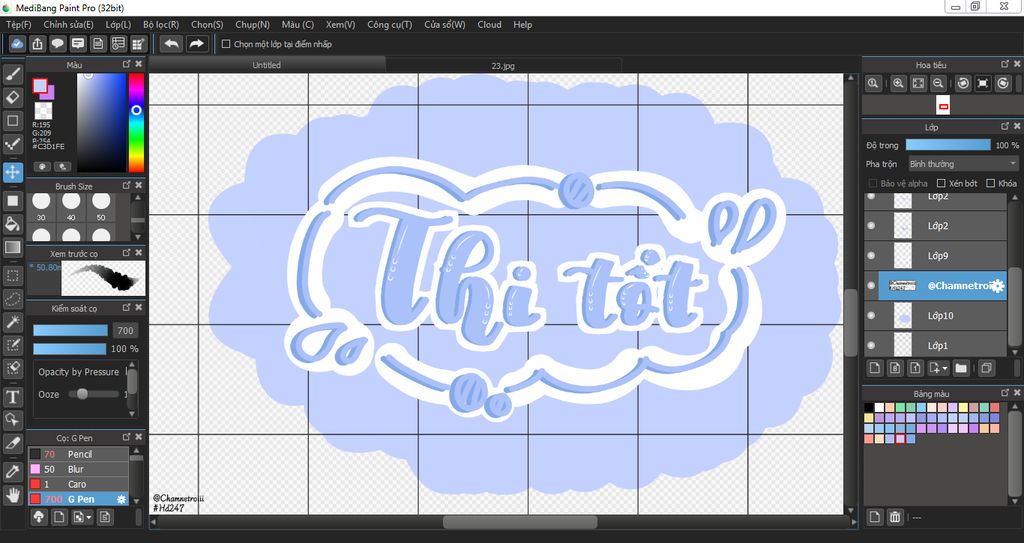
Task: Select the Lasso selection tool
Action: click(12, 299)
